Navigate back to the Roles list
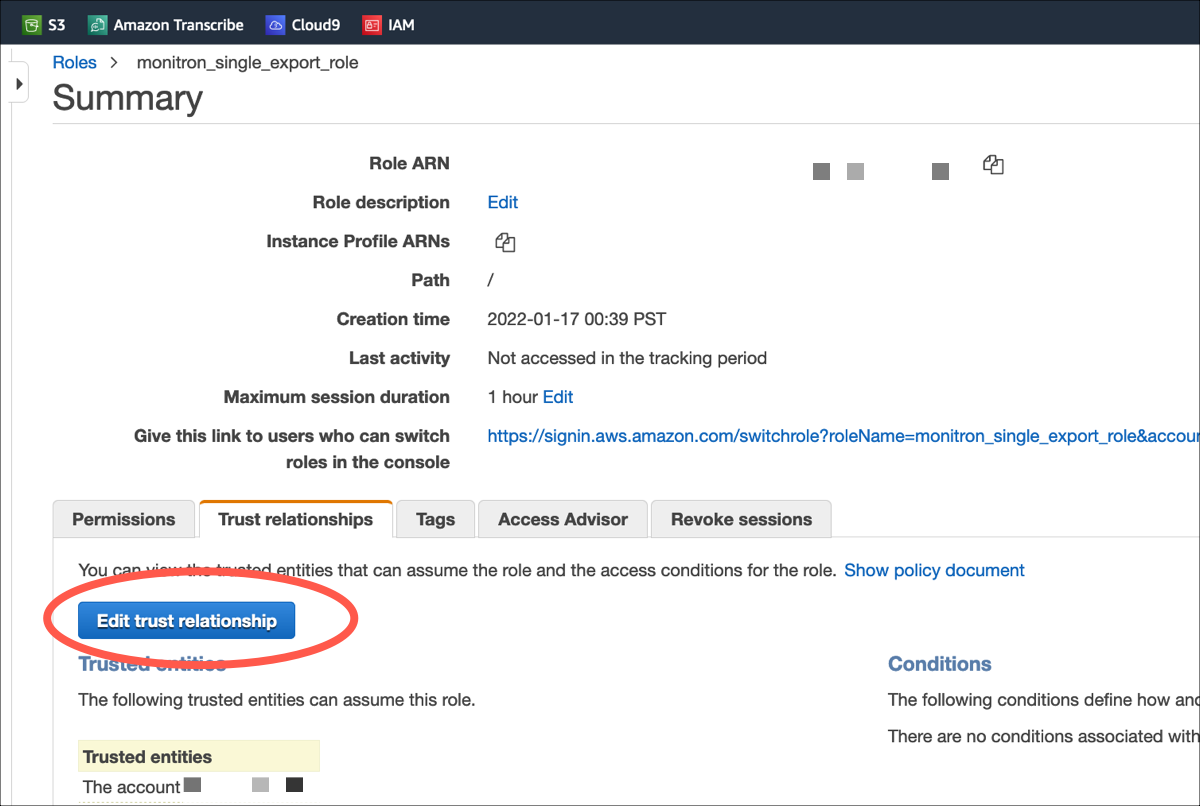 74,62
